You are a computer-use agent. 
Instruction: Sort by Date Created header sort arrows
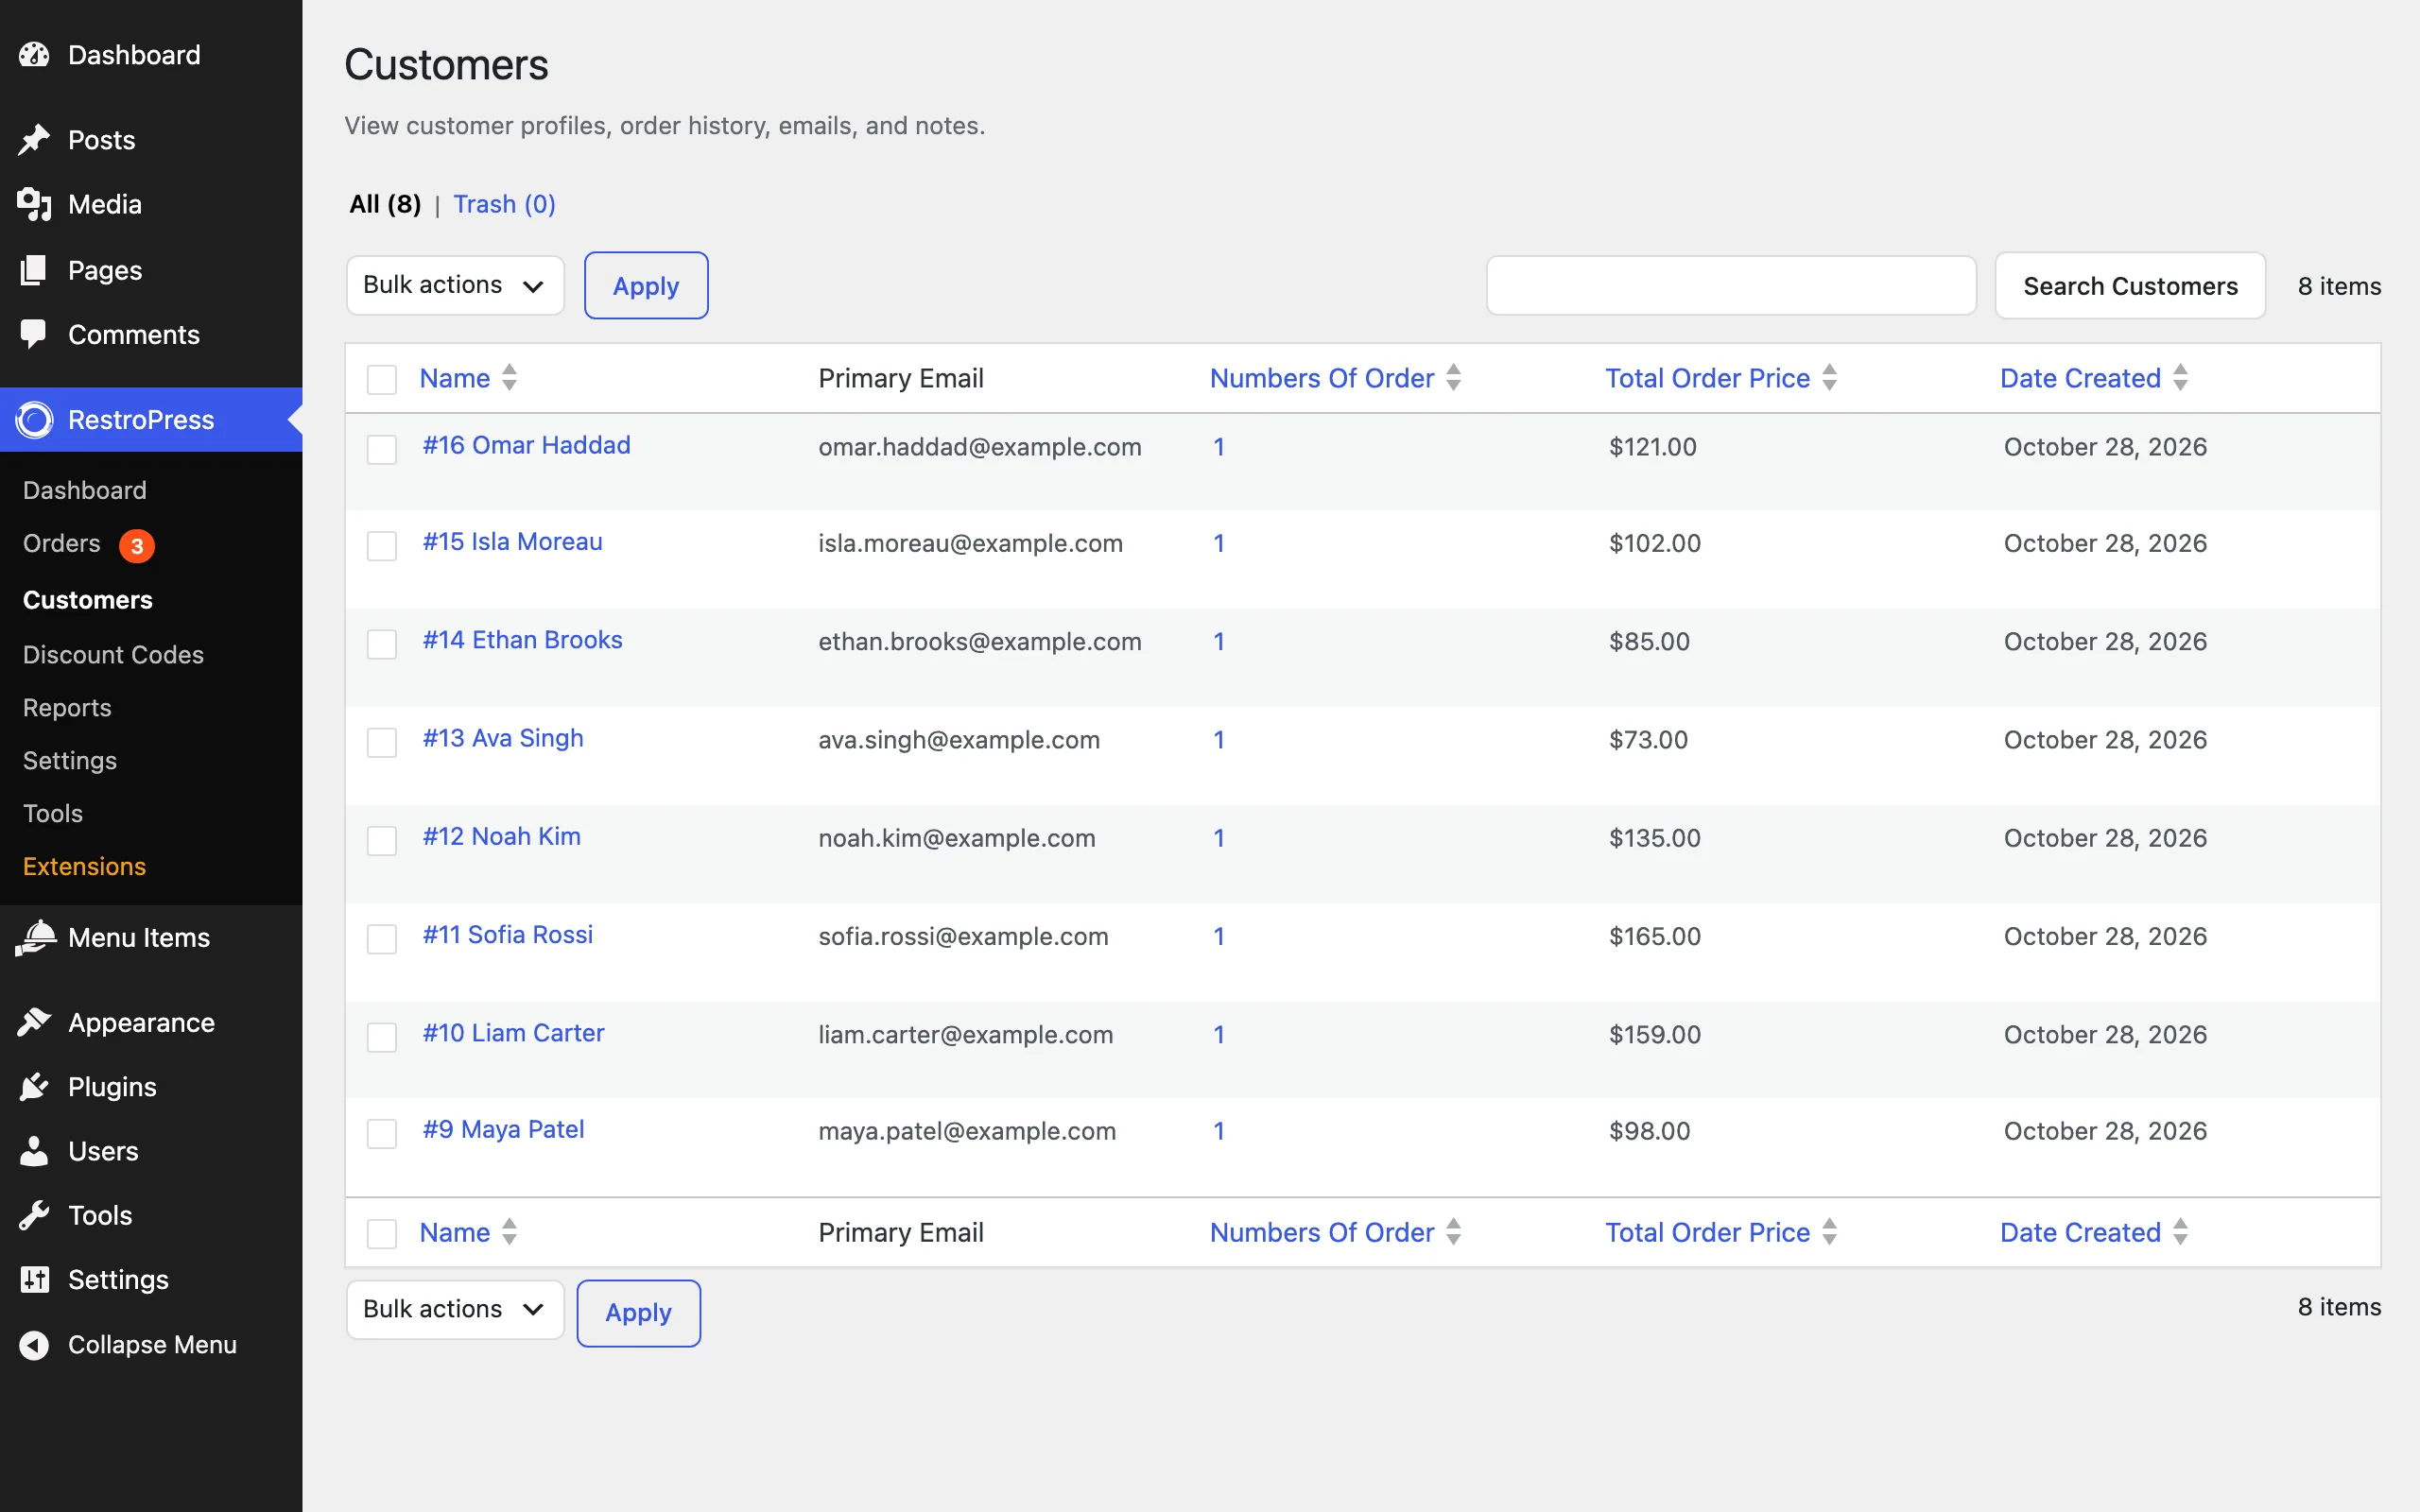(2180, 378)
